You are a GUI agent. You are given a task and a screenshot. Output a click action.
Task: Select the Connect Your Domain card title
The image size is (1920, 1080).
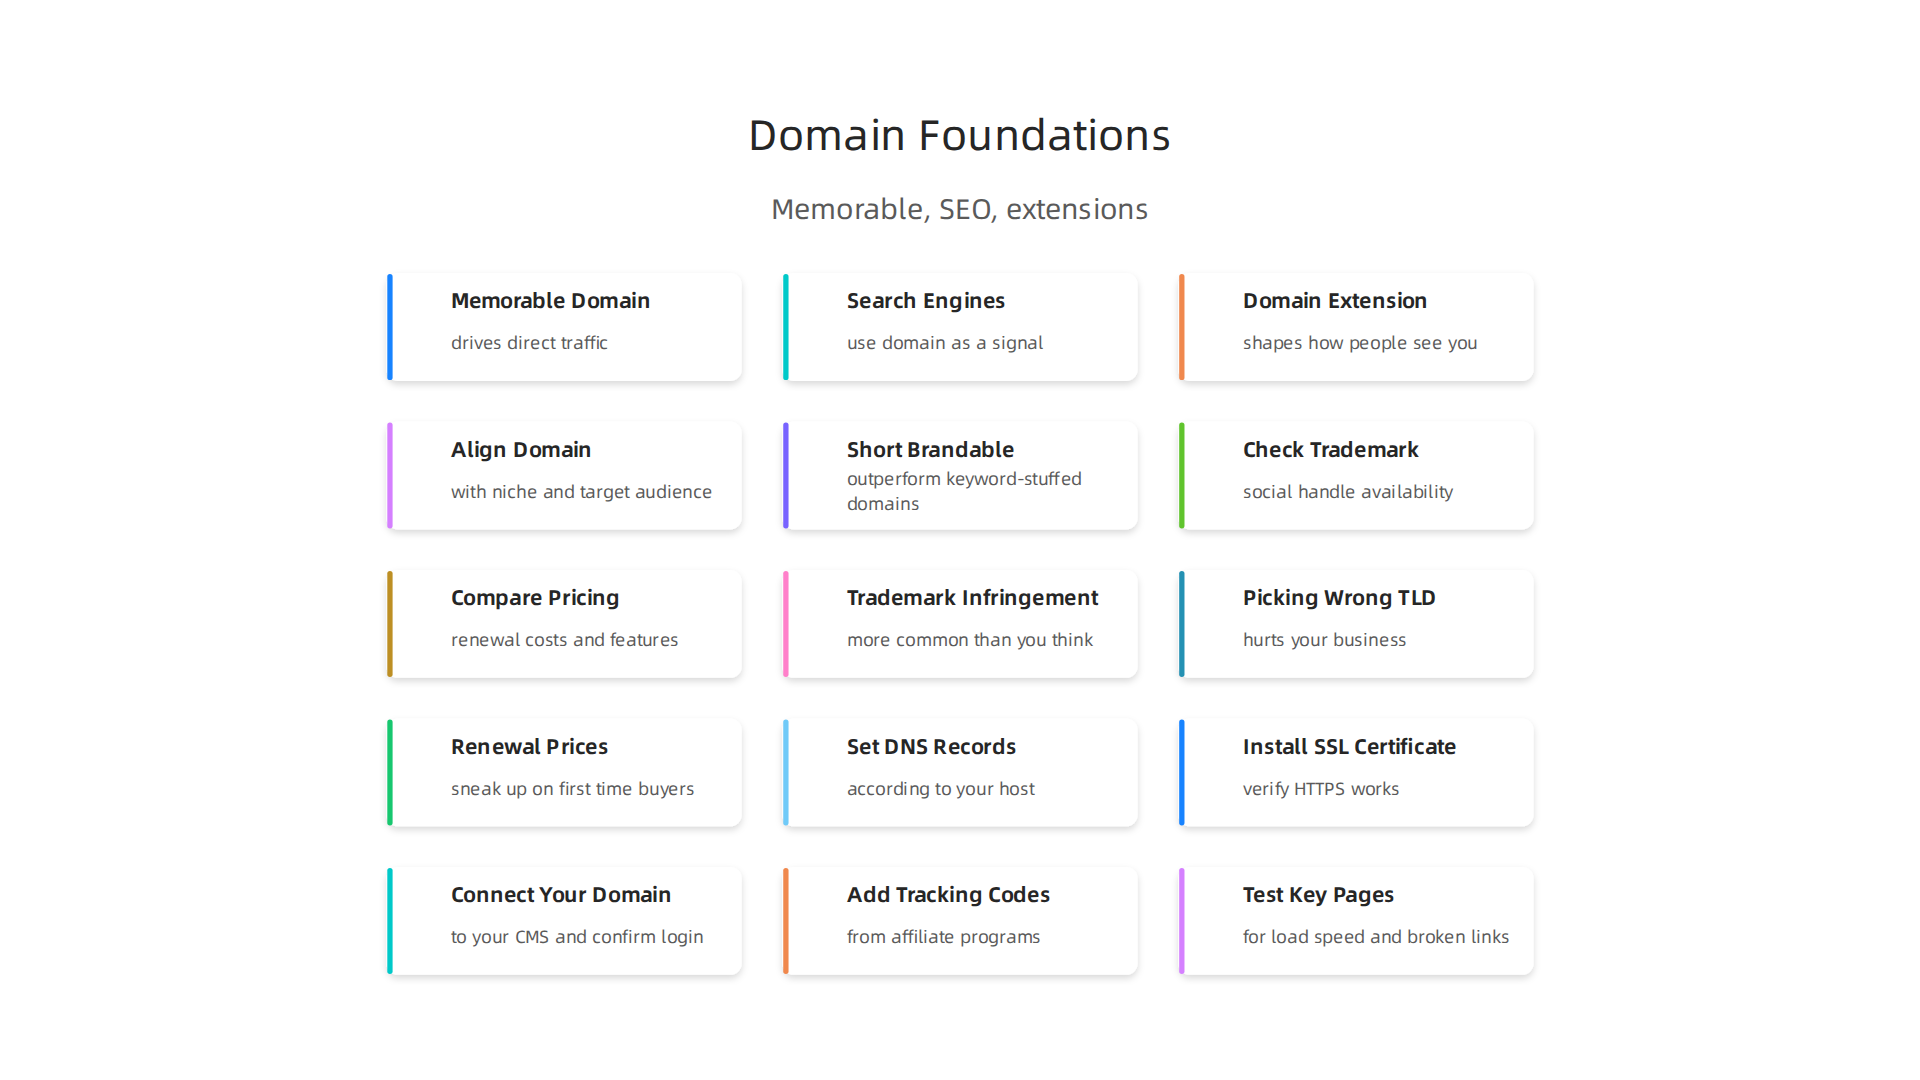[x=560, y=895]
